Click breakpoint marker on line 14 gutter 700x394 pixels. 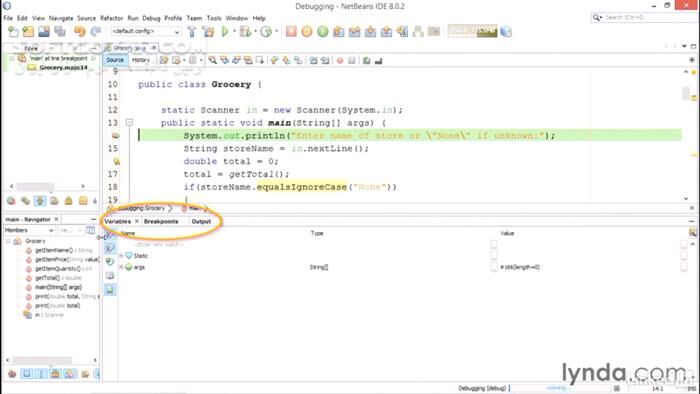[116, 136]
